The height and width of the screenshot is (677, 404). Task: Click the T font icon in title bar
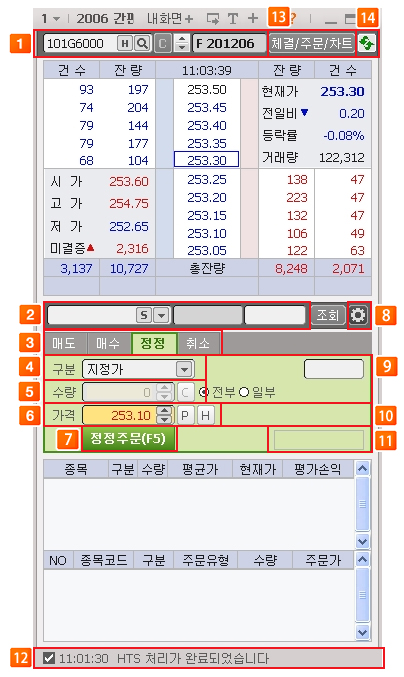coord(233,19)
